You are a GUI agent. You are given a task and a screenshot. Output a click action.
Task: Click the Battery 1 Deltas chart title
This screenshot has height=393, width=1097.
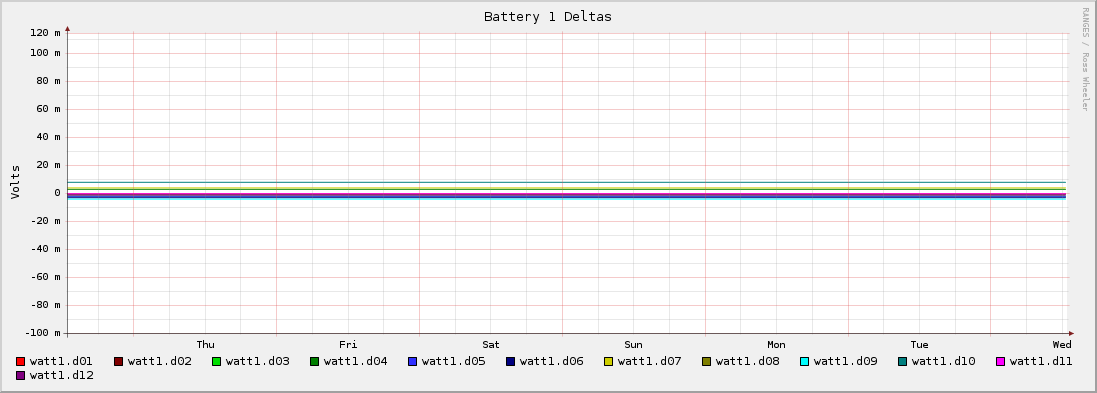(x=548, y=17)
